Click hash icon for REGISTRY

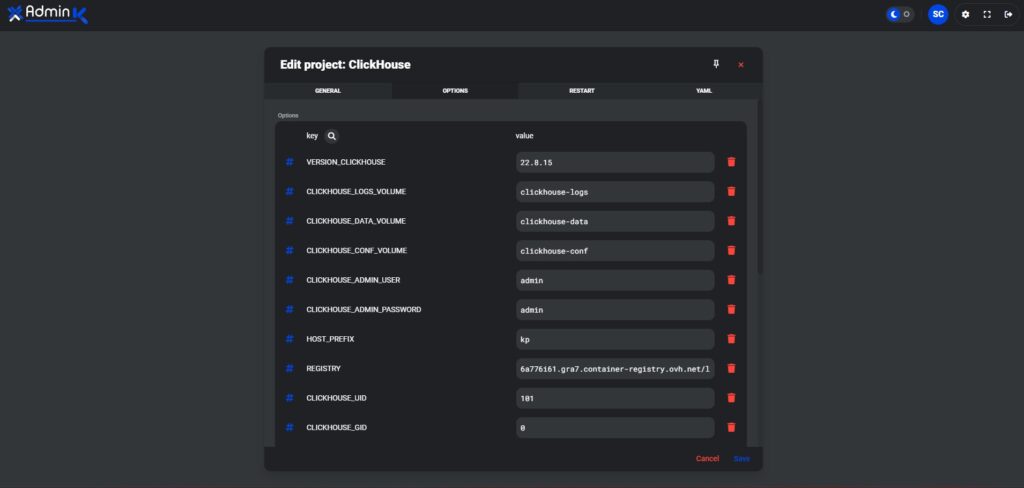point(289,368)
